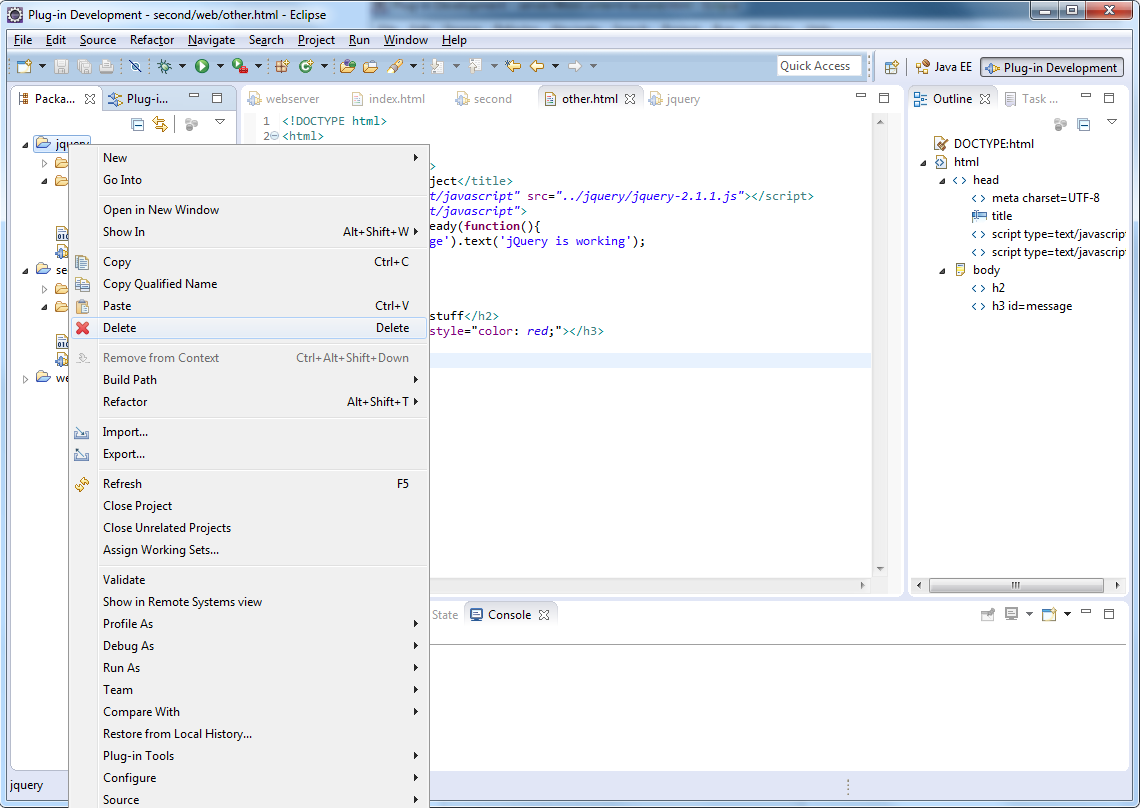The height and width of the screenshot is (808, 1140).
Task: Click the Forward navigation arrow icon
Action: click(x=574, y=66)
